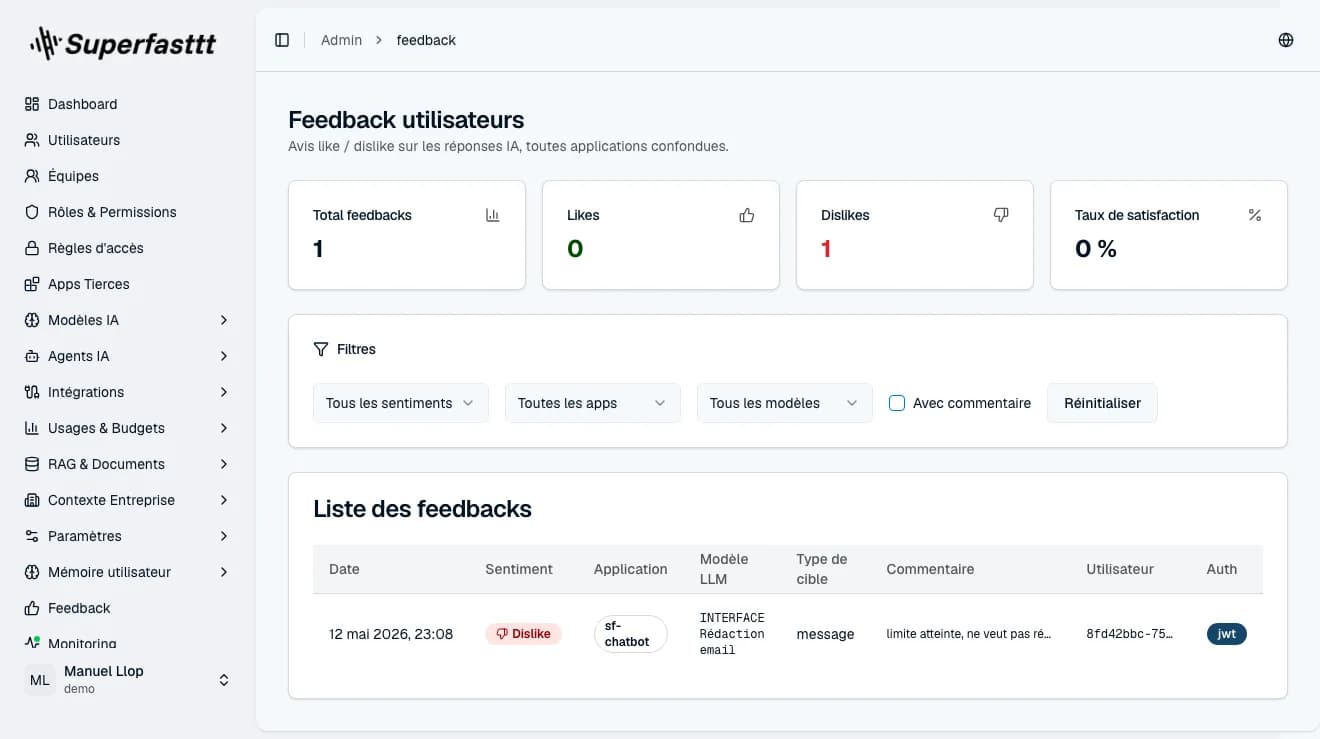Click the Paramètres sliders icon
1320x739 pixels.
pos(32,536)
